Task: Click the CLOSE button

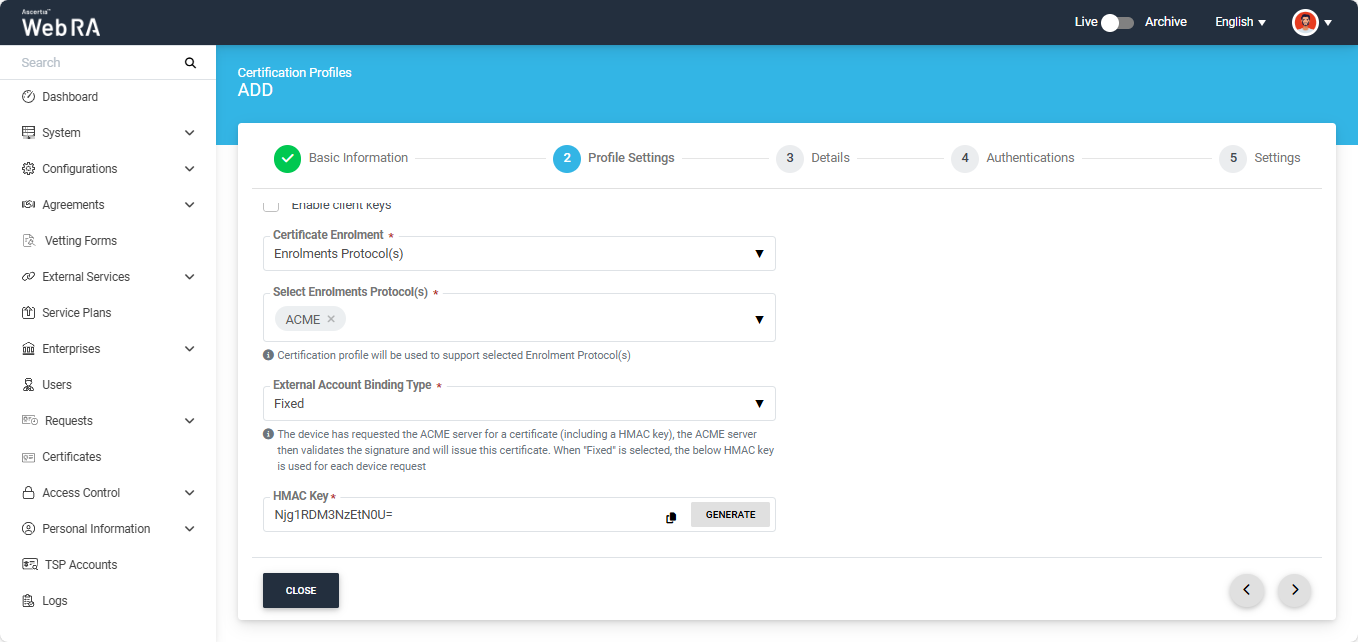Action: coord(301,591)
